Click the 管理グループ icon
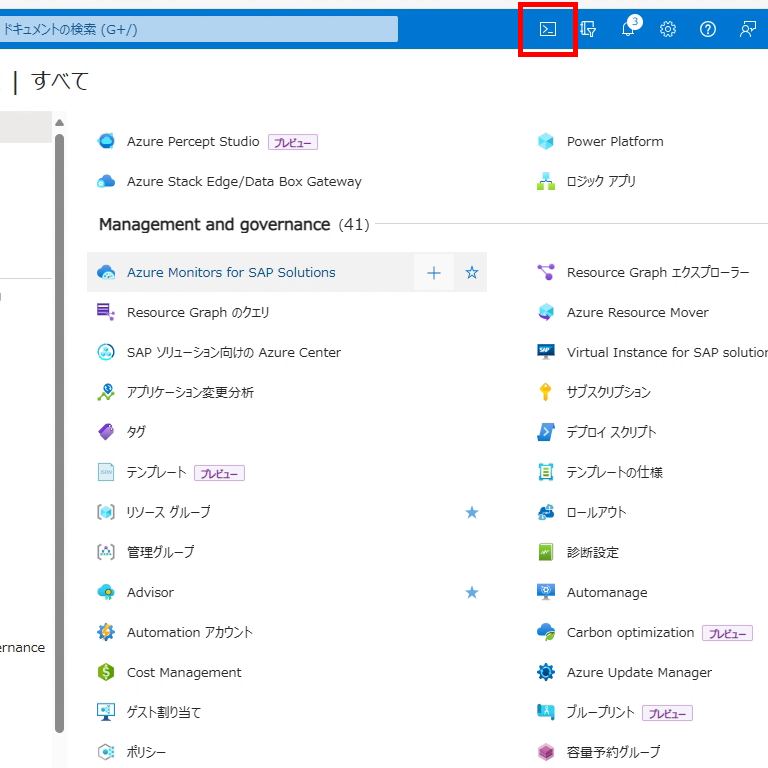 tap(106, 552)
